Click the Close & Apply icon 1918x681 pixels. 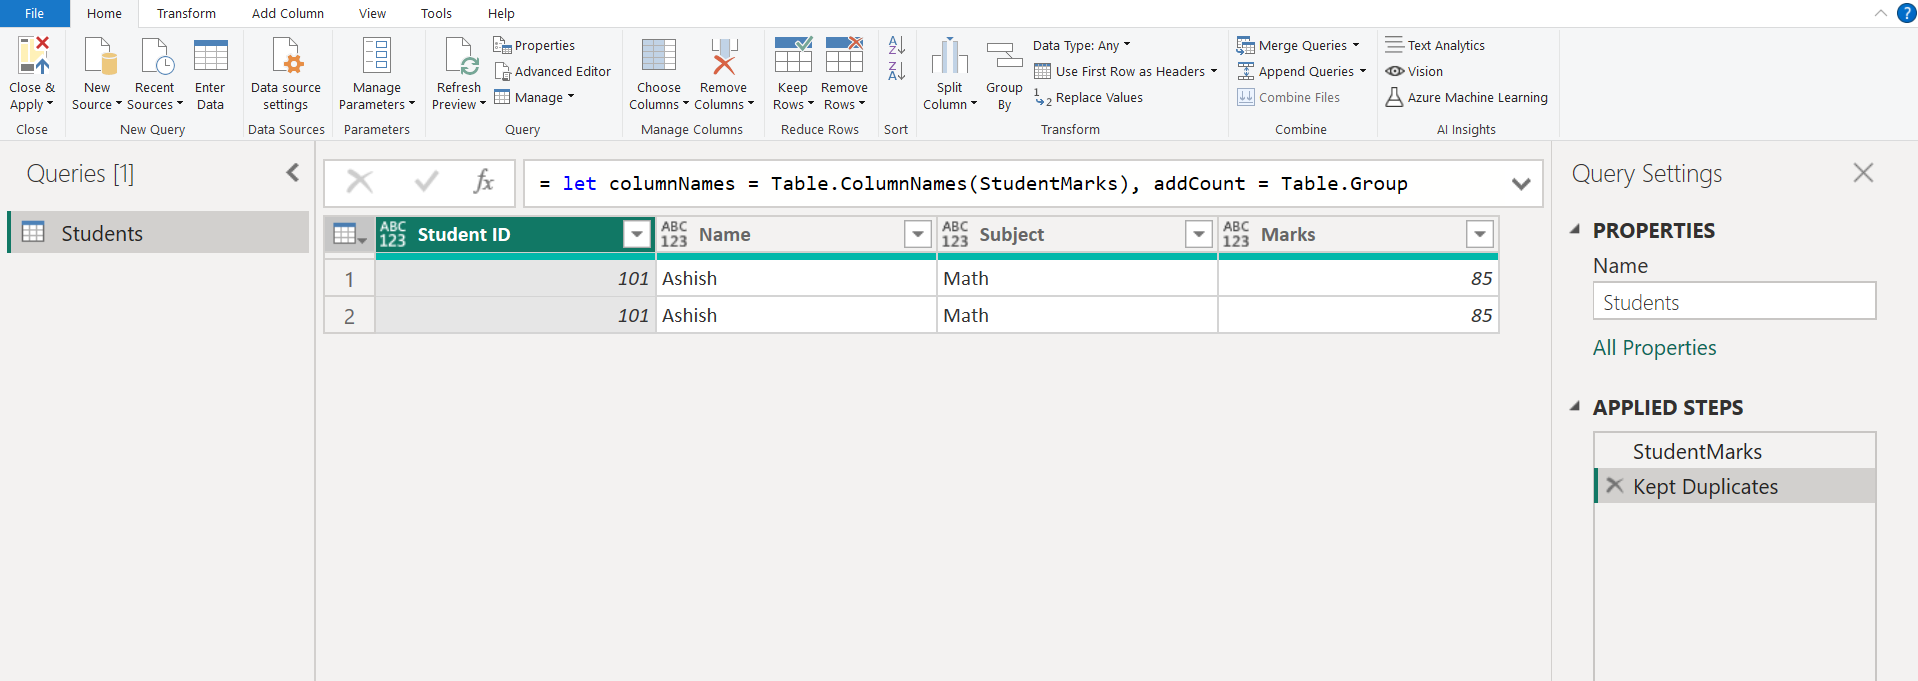click(x=32, y=56)
